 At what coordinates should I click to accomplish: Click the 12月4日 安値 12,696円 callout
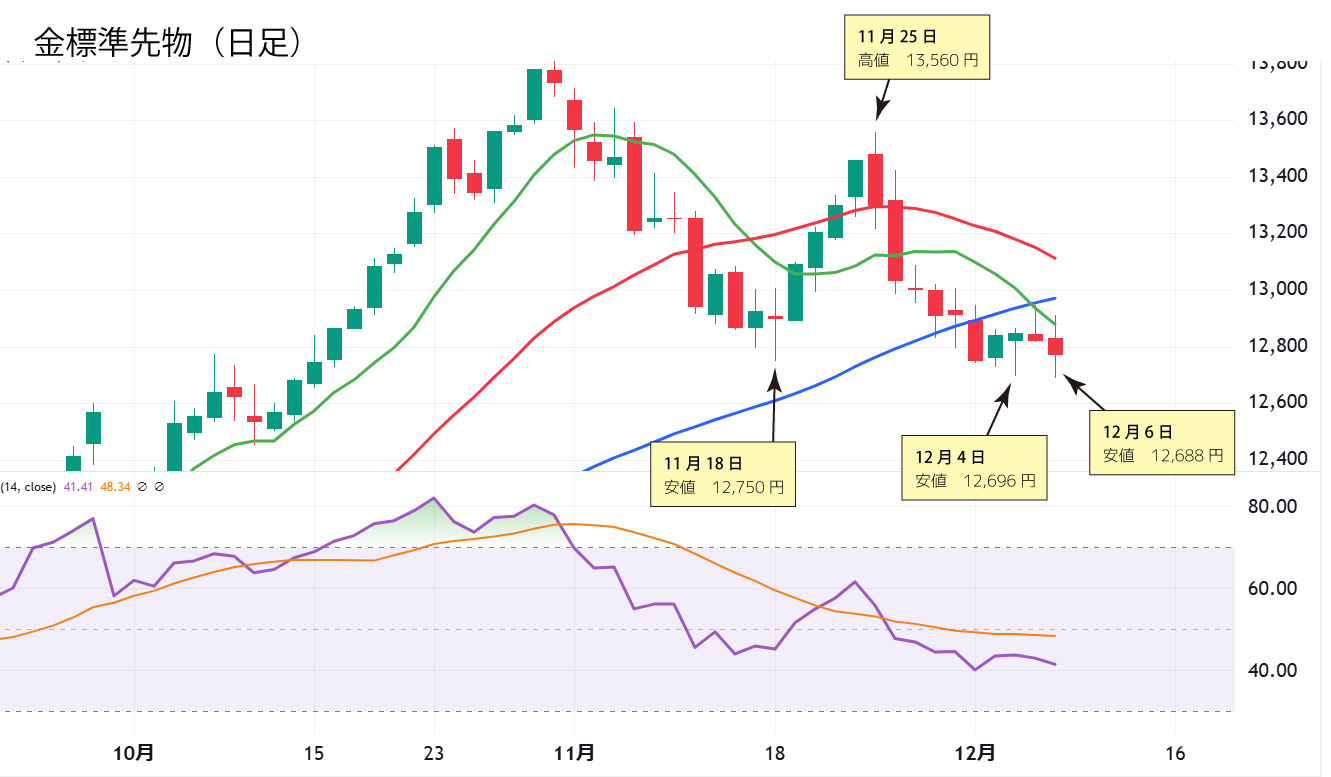point(975,468)
